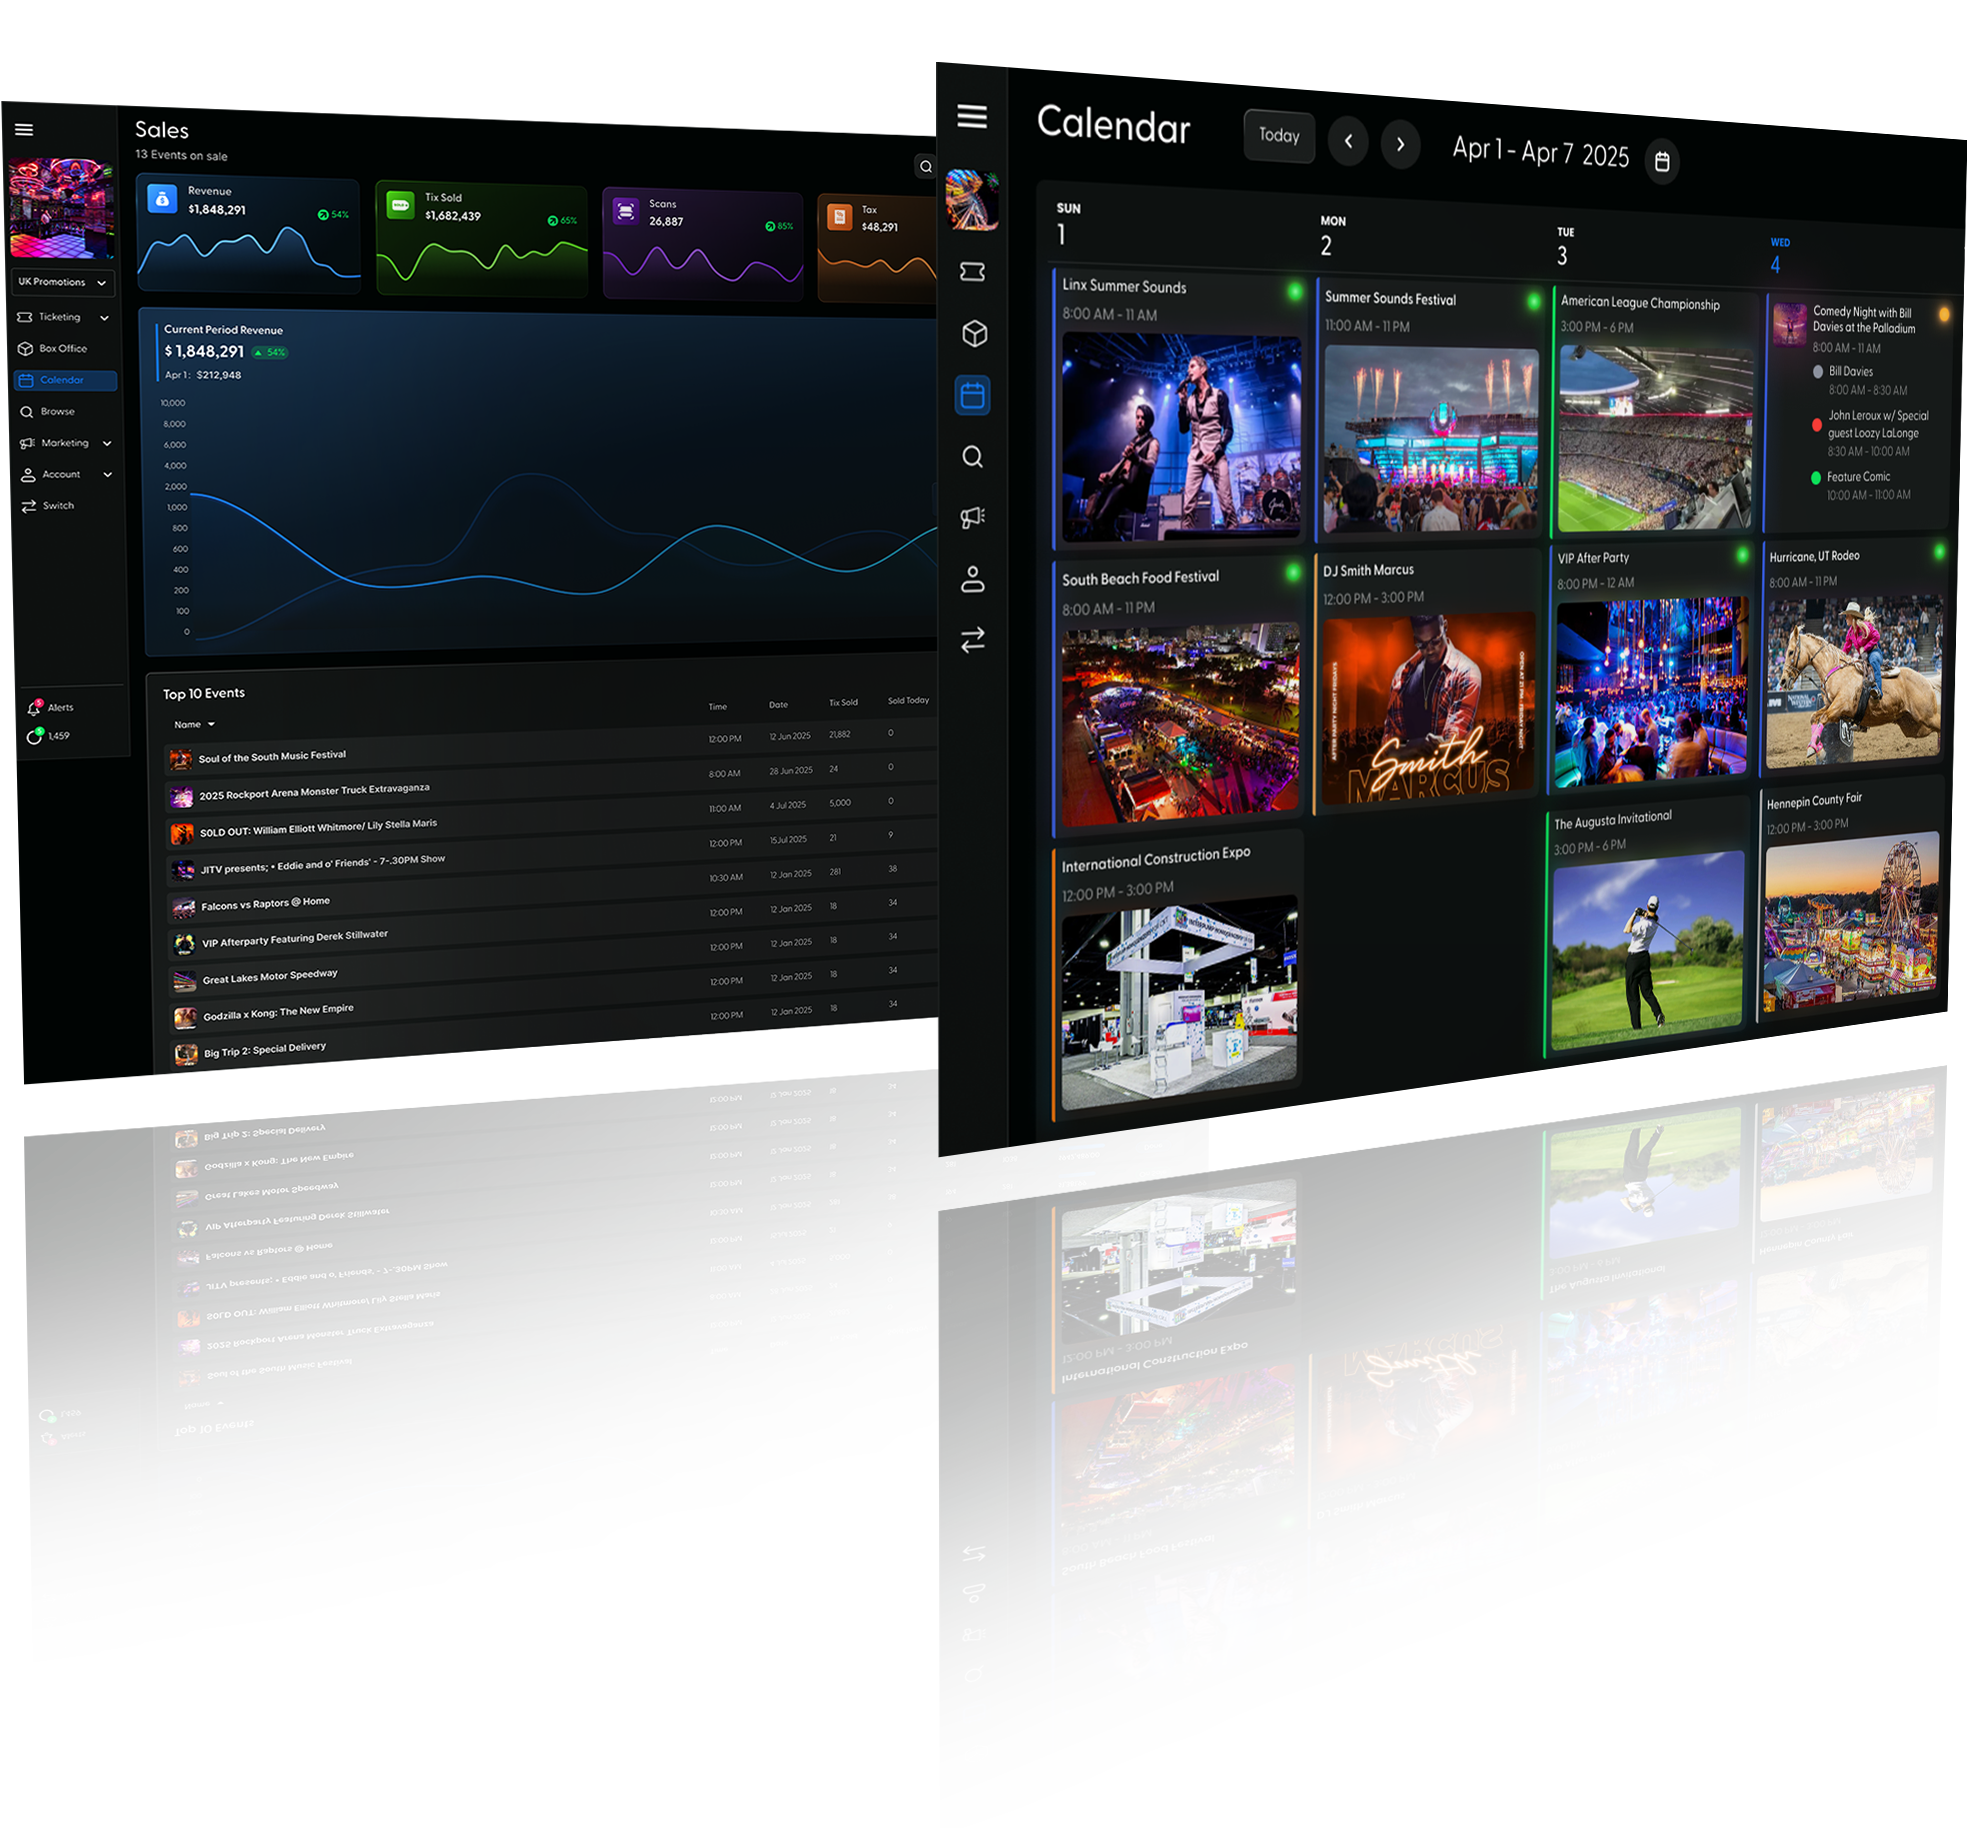Open Box Office cube icon in Calendar sidebar
Viewport: 1968px width, 1828px height.
[x=974, y=334]
